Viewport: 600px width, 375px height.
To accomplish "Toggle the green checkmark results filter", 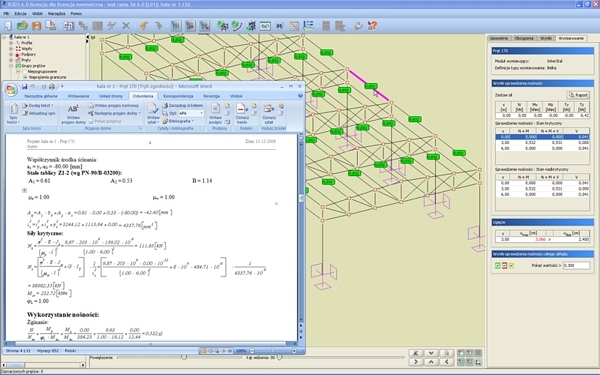I will pyautogui.click(x=498, y=265).
